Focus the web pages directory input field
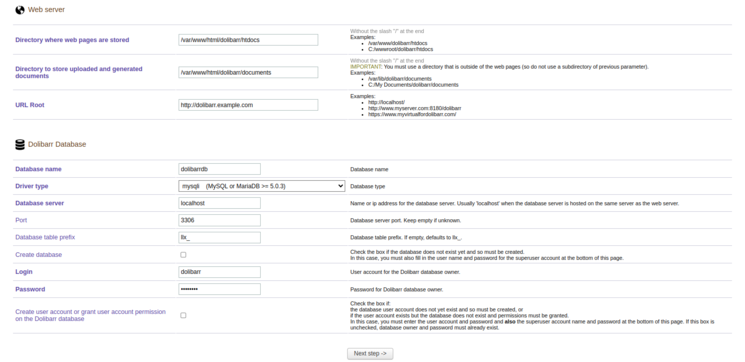Viewport: 745px width, 362px height. click(248, 40)
